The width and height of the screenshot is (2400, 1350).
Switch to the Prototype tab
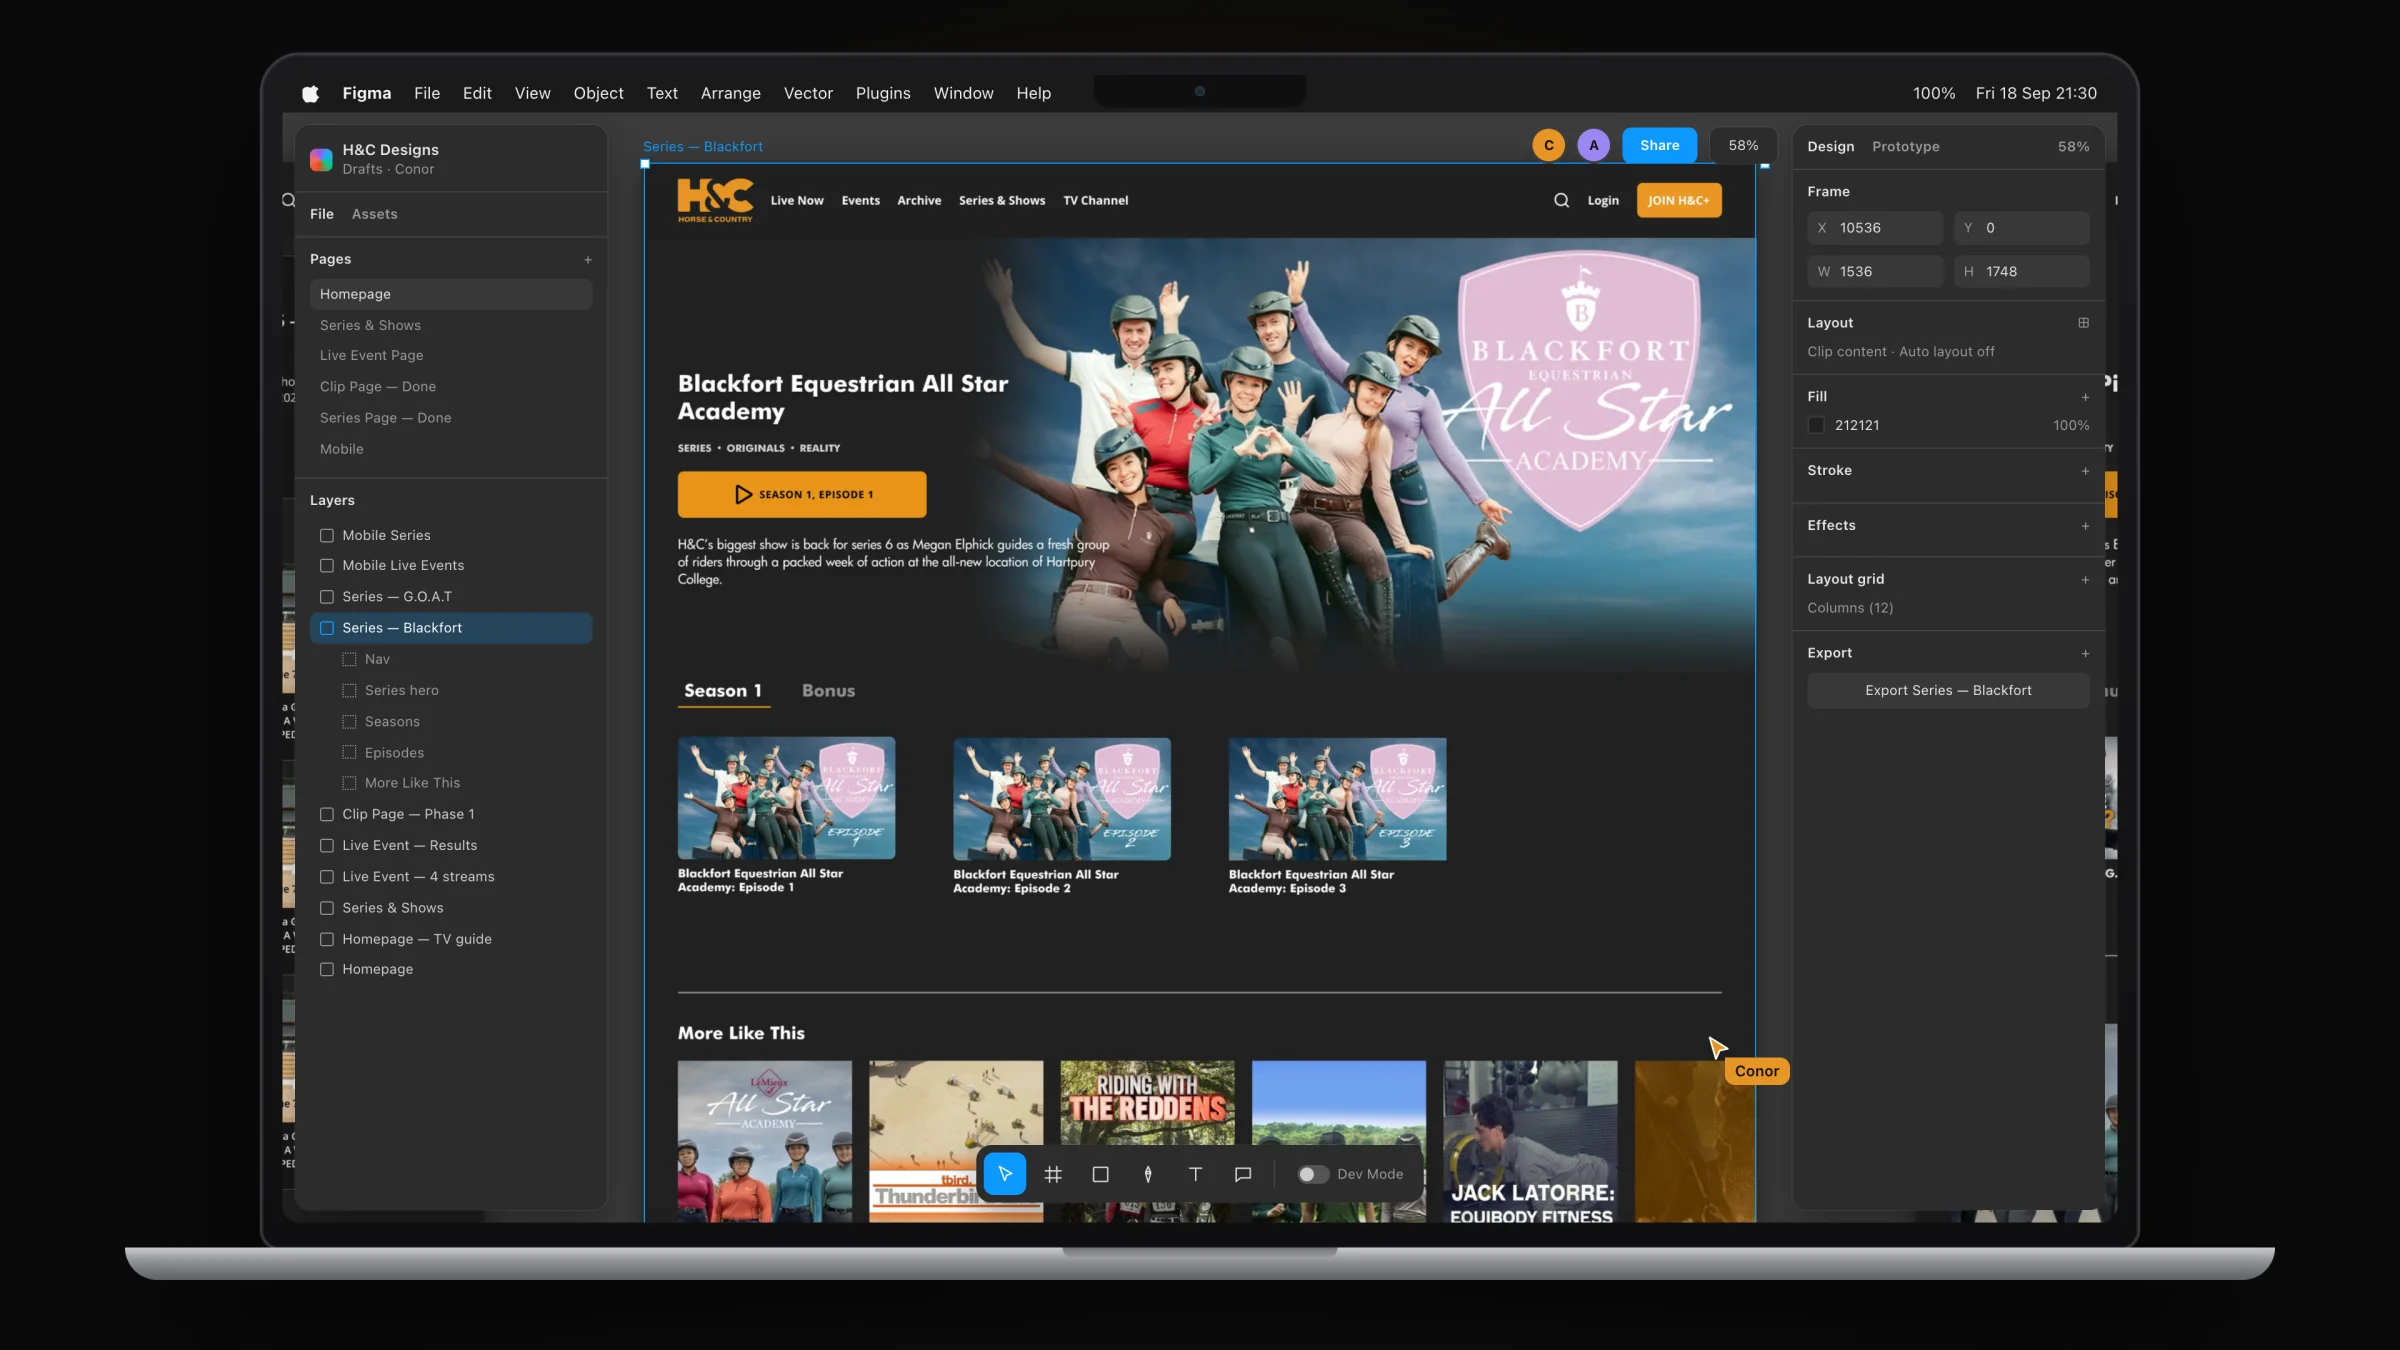tap(1905, 146)
